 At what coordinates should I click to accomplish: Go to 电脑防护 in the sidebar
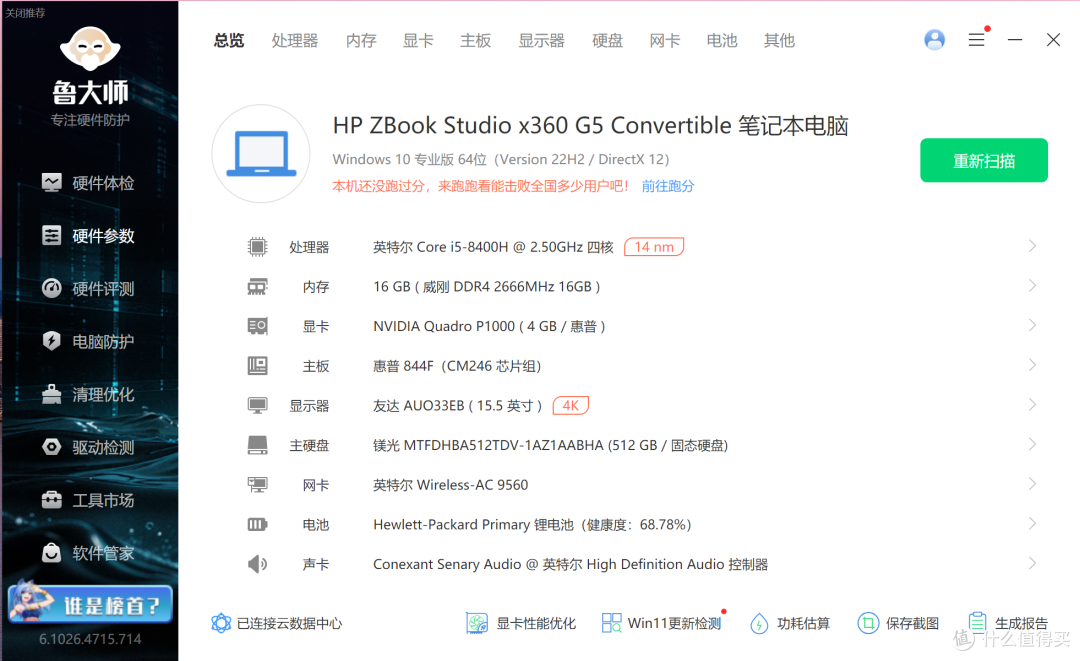click(88, 342)
